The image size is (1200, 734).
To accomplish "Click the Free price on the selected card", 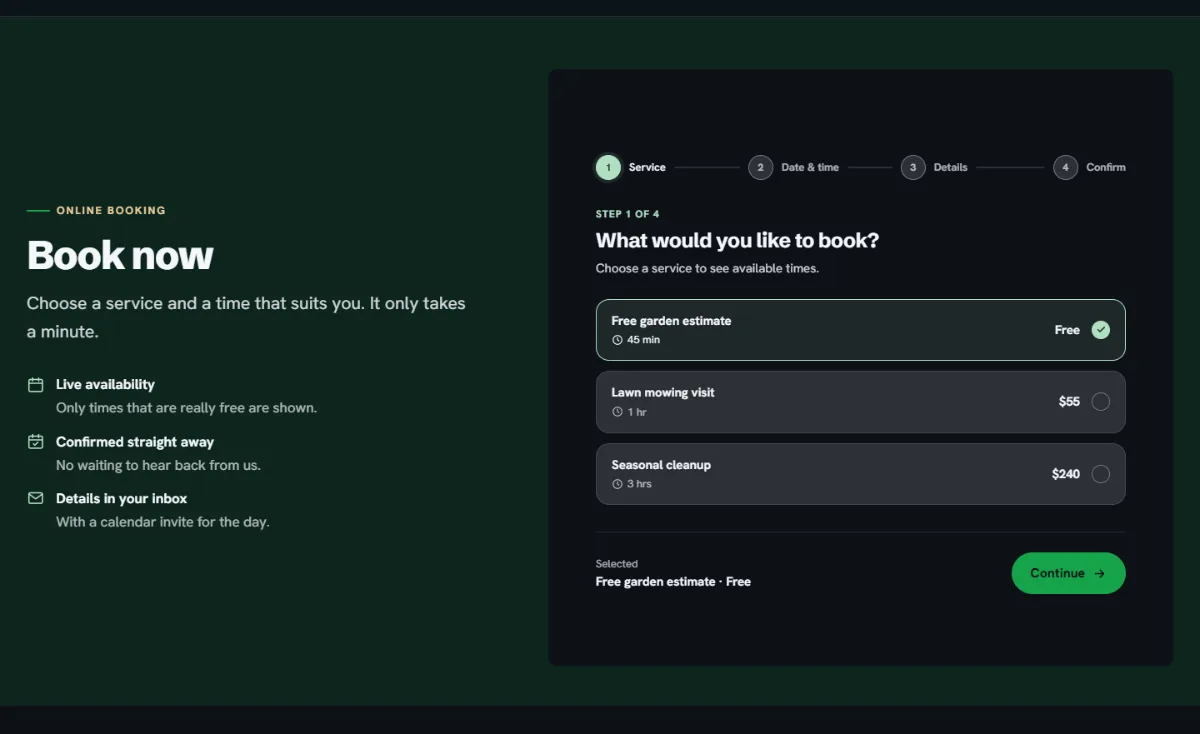I will tap(1067, 330).
